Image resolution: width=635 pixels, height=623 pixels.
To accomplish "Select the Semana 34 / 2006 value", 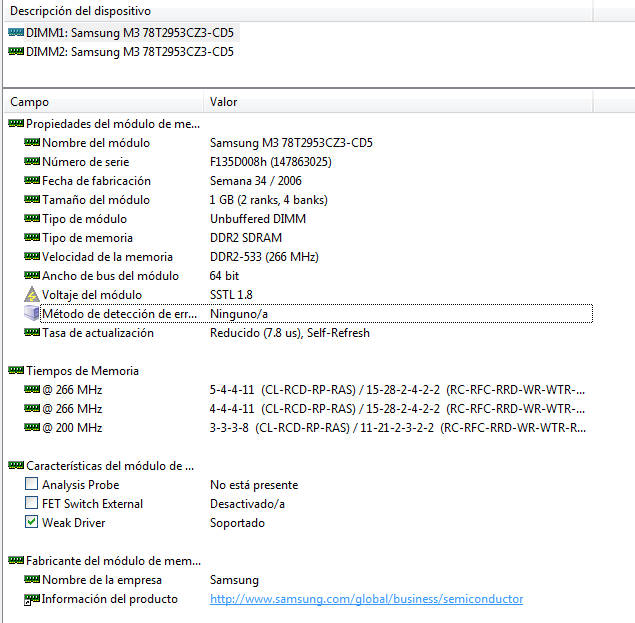I will [256, 181].
